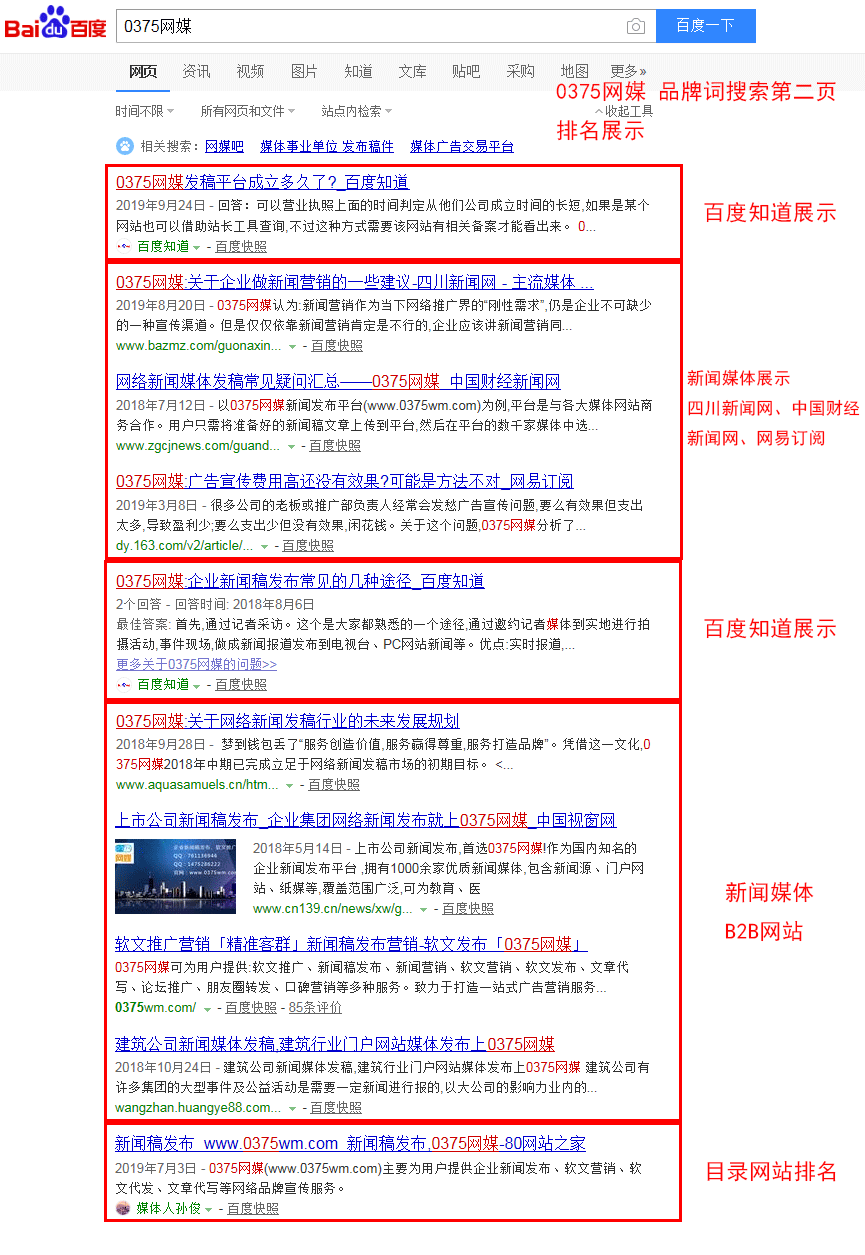Open 网易订阅 广告宣传费用高 result
Viewport: 865px width, 1255px height.
click(x=345, y=482)
